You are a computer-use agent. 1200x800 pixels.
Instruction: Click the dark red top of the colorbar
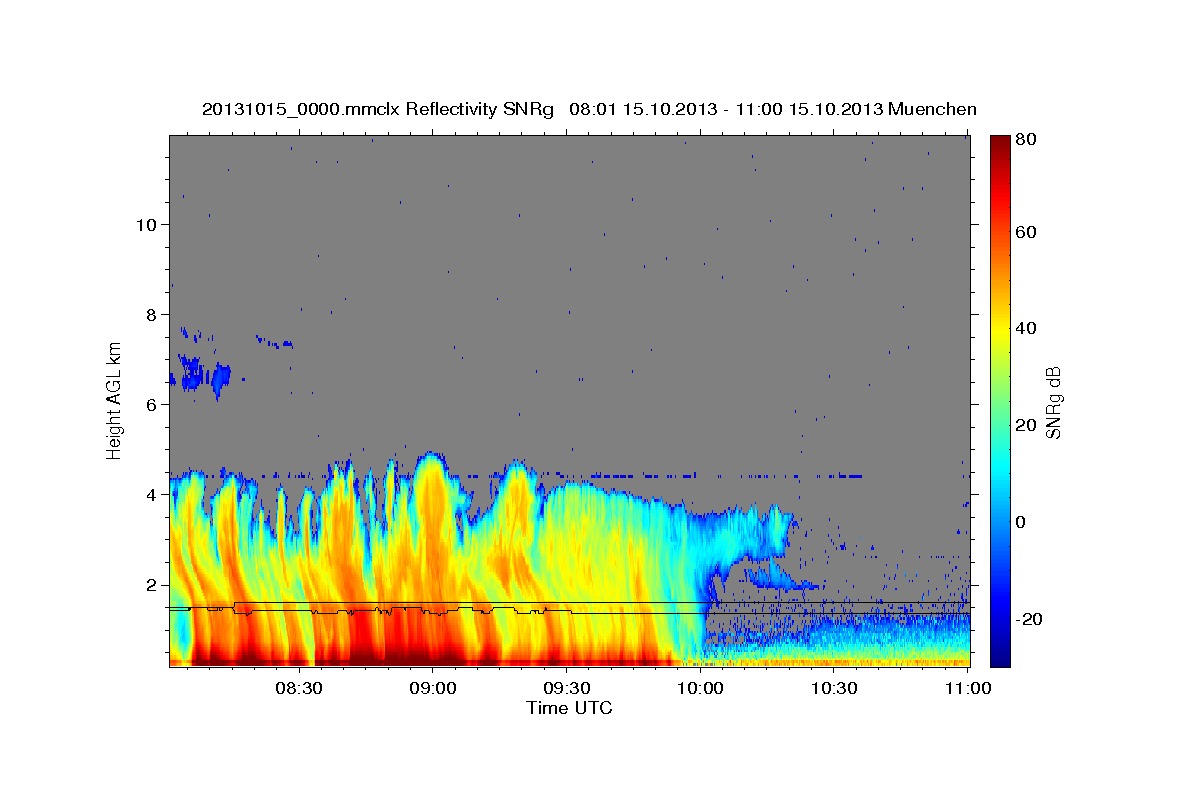point(1000,145)
